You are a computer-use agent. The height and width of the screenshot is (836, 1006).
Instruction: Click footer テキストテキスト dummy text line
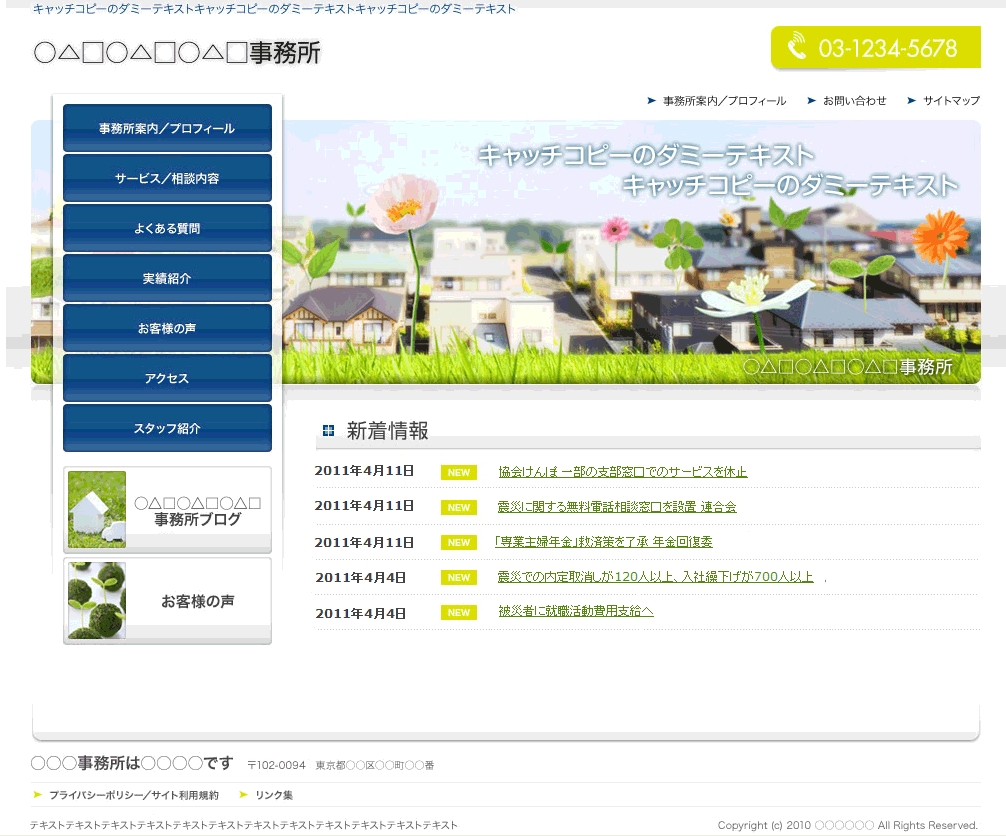[244, 825]
